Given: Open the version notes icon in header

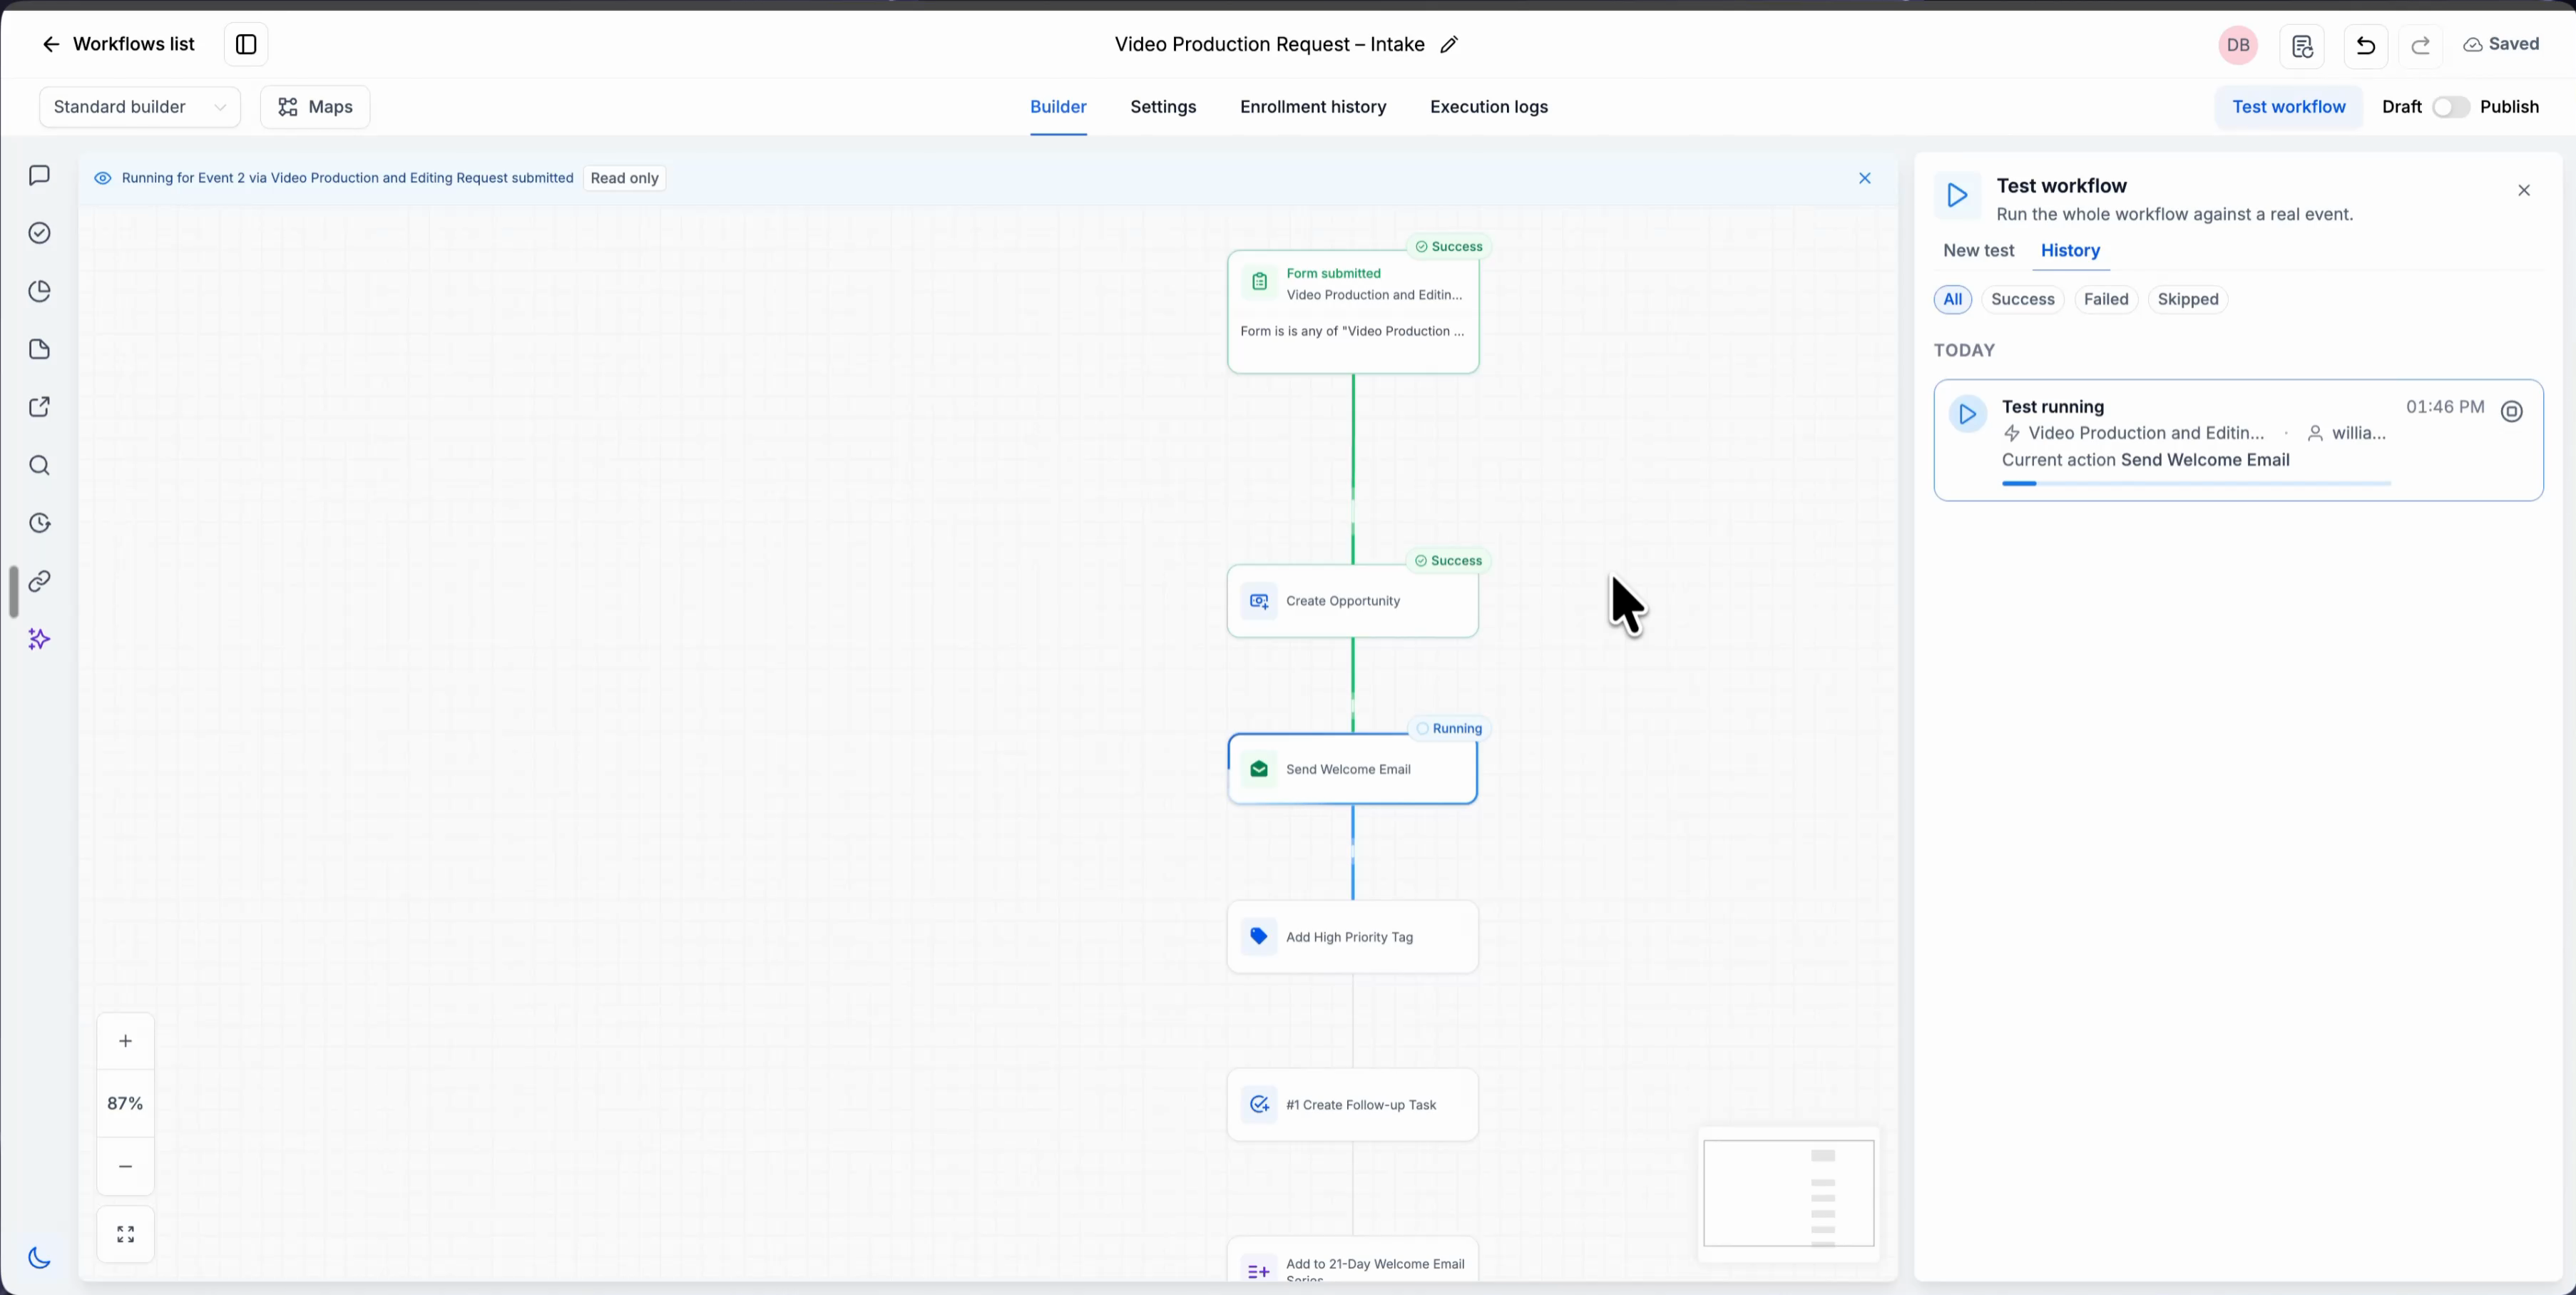Looking at the screenshot, I should click(2302, 45).
